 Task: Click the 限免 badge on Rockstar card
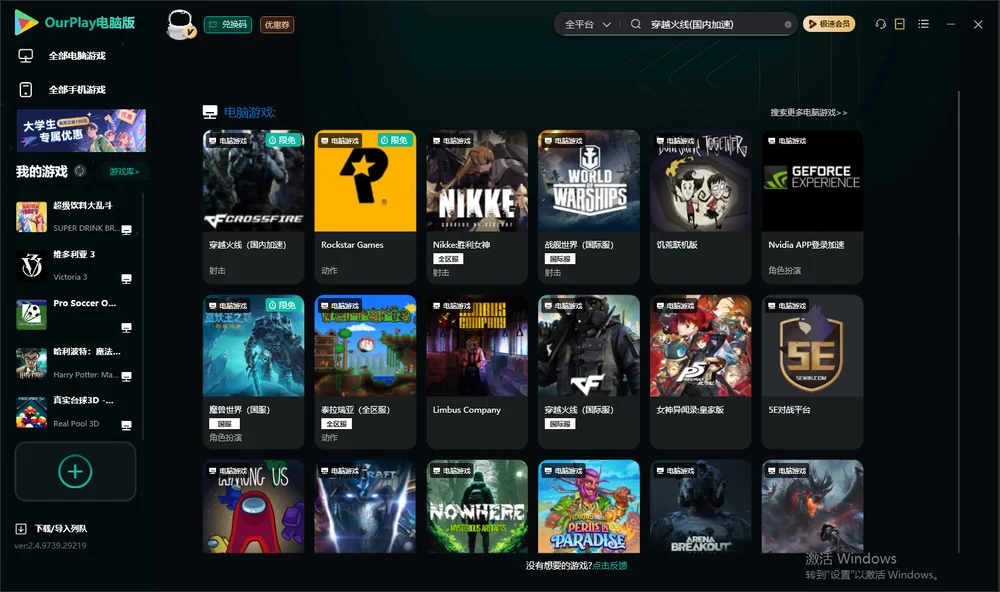[x=394, y=140]
